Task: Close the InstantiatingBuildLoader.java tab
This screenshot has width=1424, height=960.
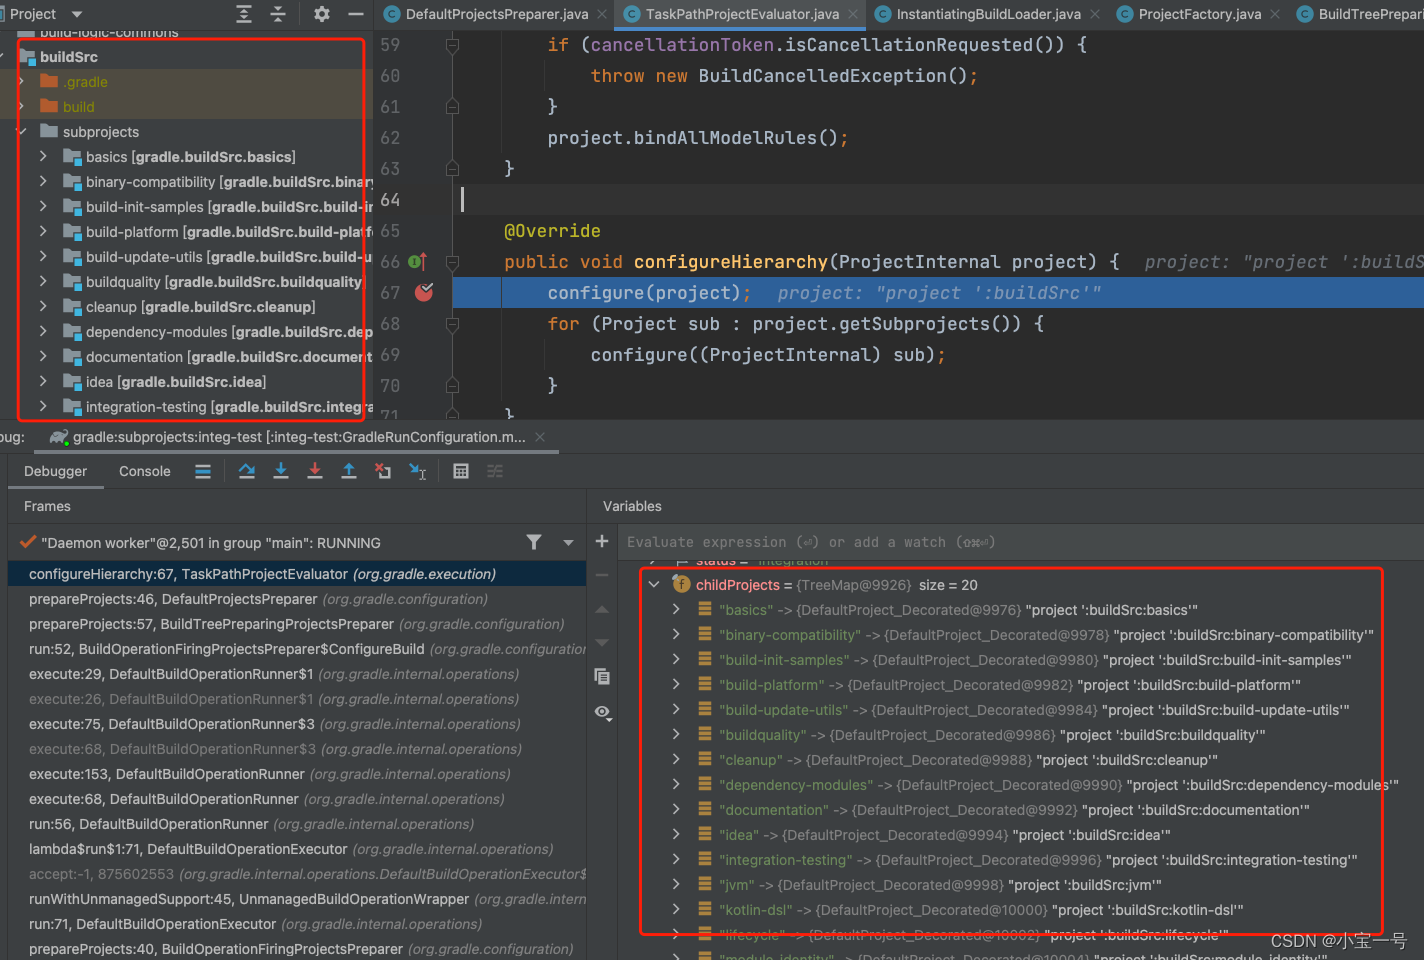Action: pyautogui.click(x=1095, y=14)
